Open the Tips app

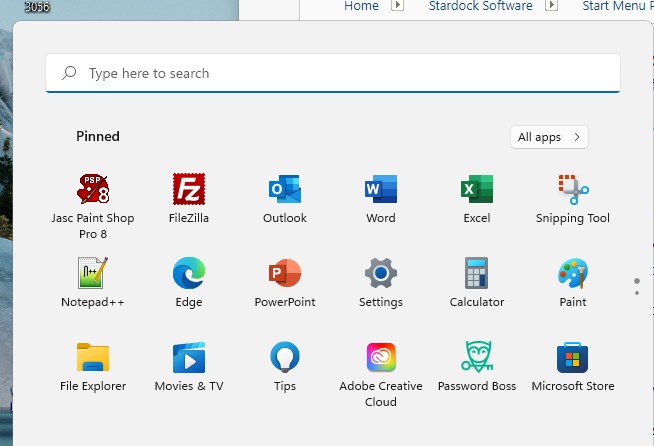pos(285,366)
